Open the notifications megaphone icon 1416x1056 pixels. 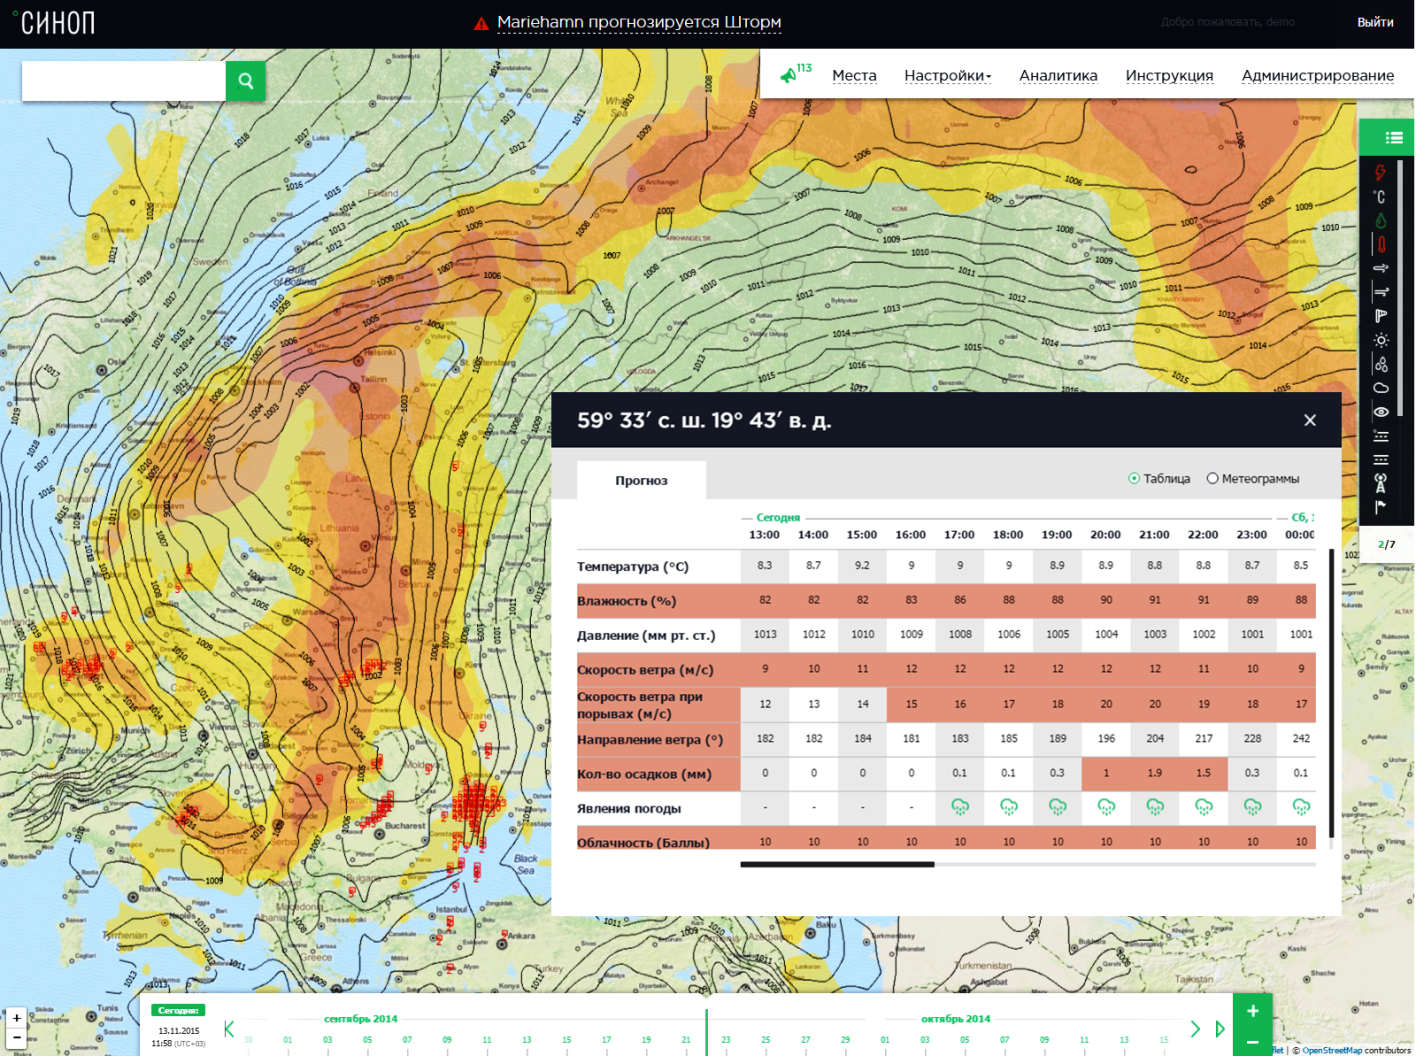(789, 75)
